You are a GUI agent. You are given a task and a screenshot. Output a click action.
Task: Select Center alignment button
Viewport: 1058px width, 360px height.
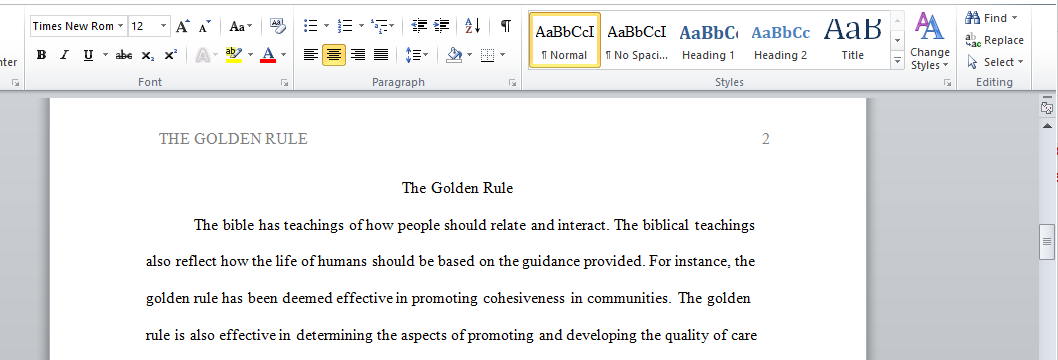tap(334, 55)
